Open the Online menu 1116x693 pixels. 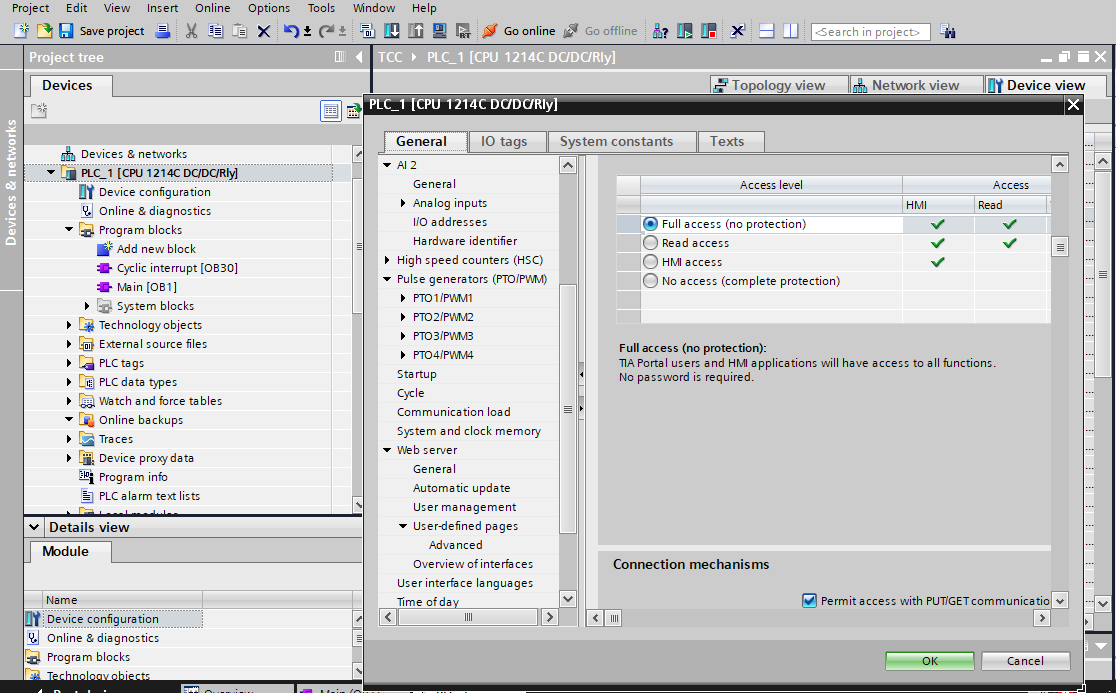point(213,8)
